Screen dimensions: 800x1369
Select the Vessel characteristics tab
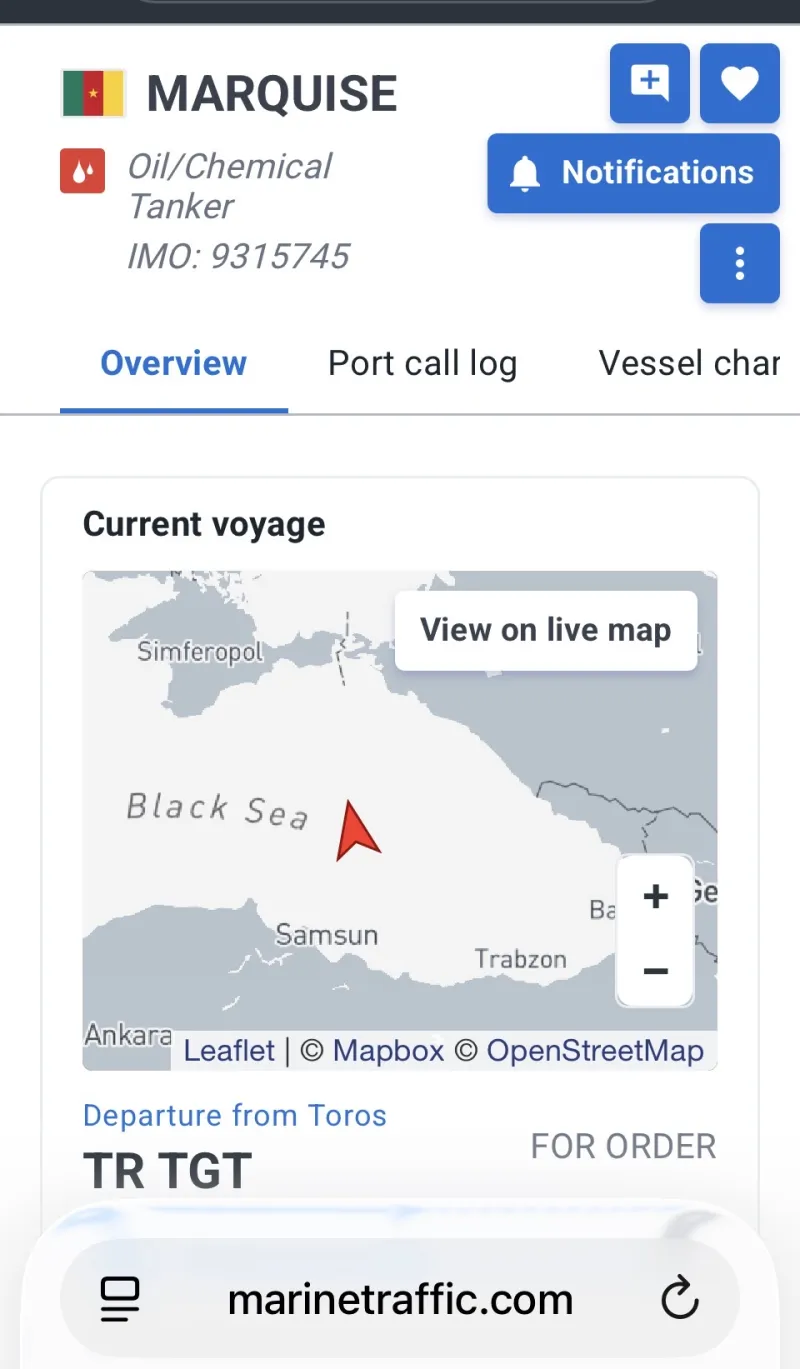688,363
